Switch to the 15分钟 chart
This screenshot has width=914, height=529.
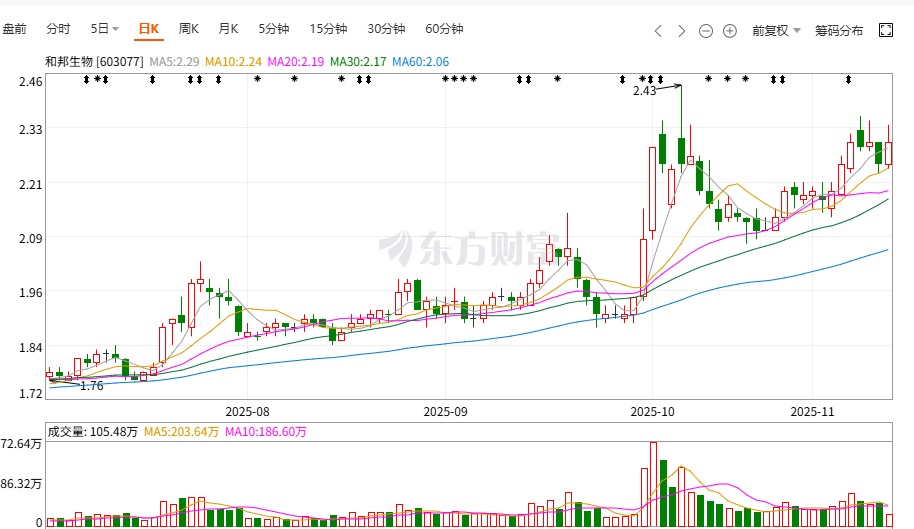(x=328, y=29)
